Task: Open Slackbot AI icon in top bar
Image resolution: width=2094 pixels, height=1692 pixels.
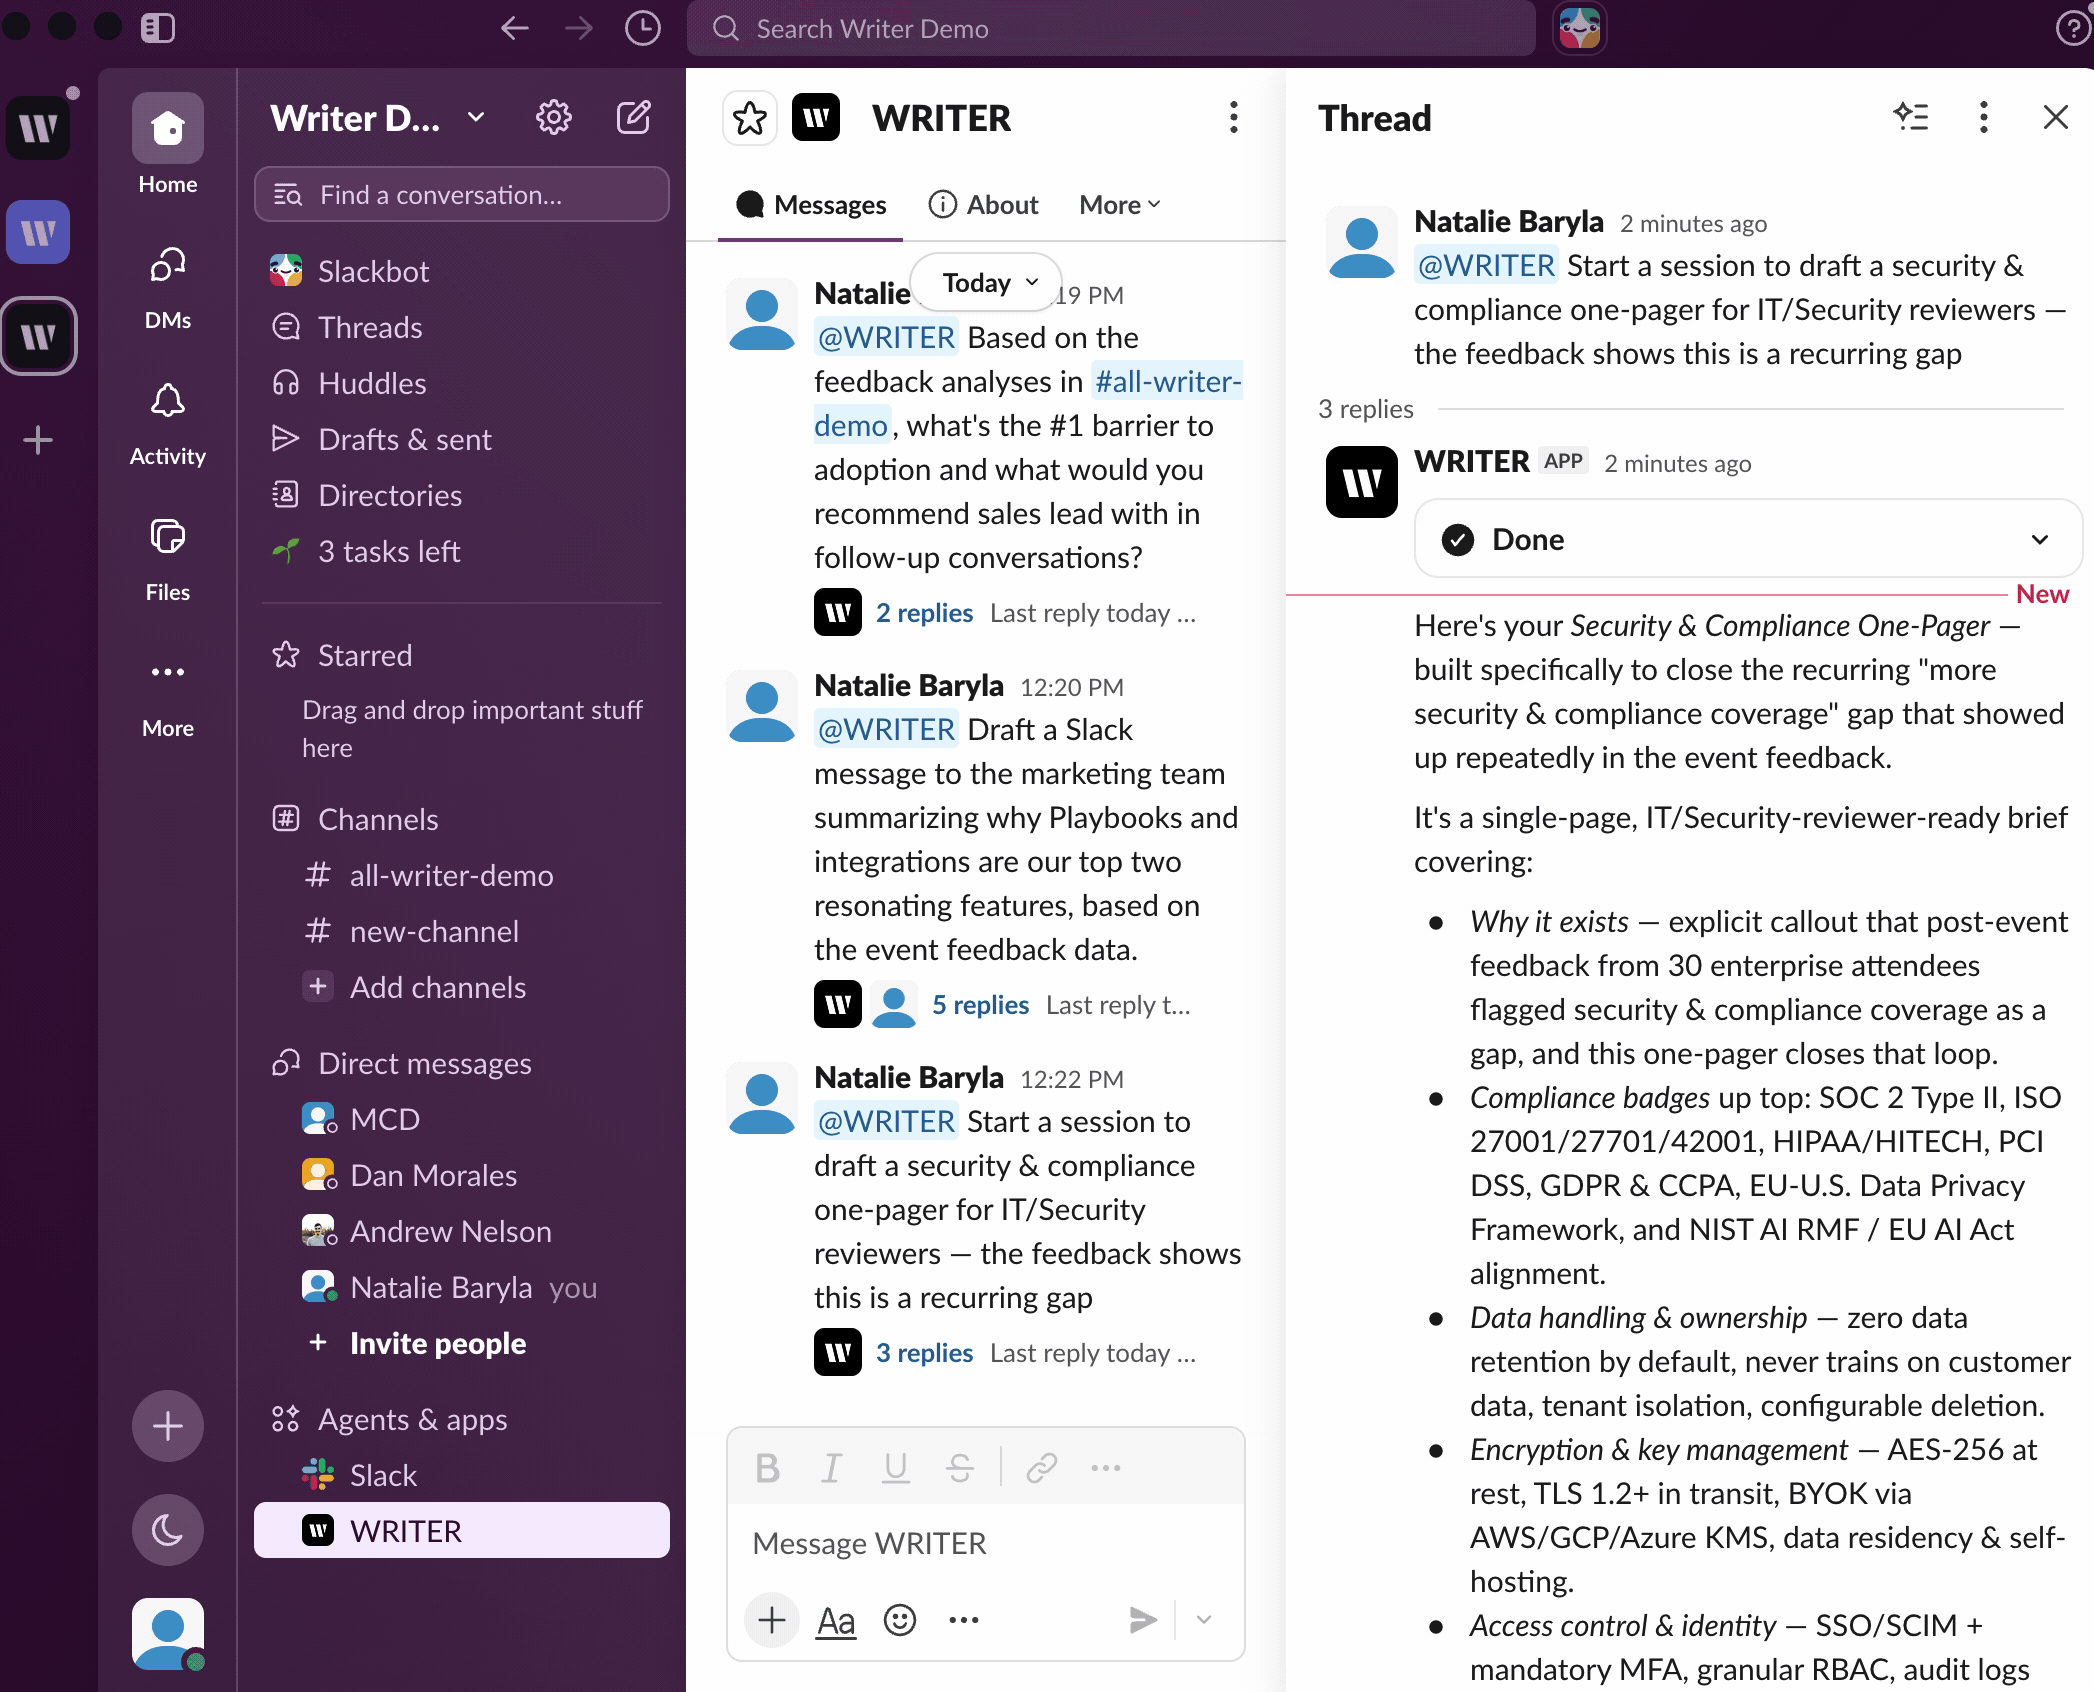Action: click(1579, 28)
